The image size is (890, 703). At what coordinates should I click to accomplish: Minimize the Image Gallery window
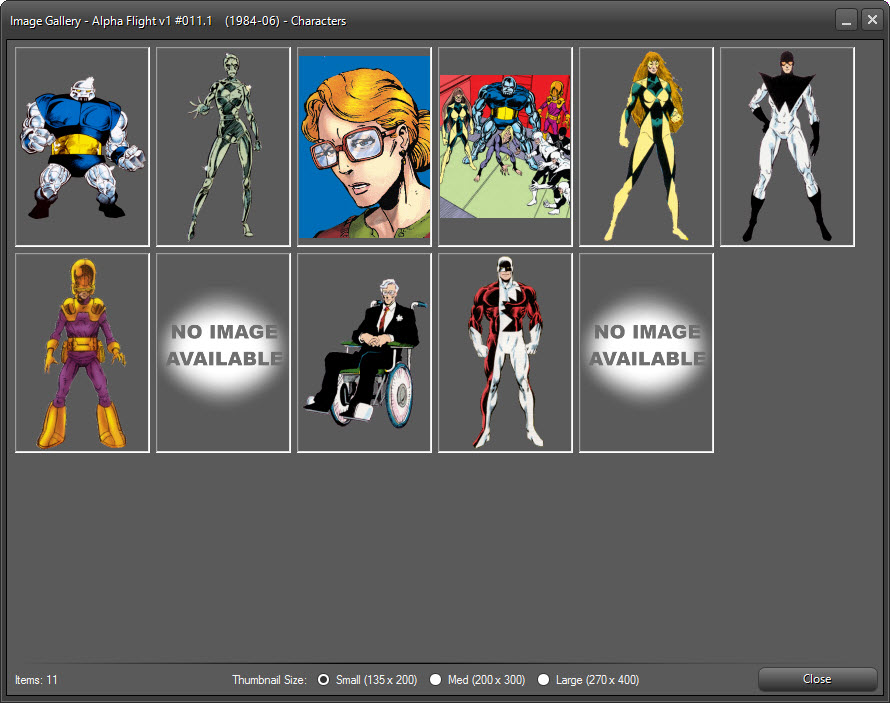(x=846, y=20)
